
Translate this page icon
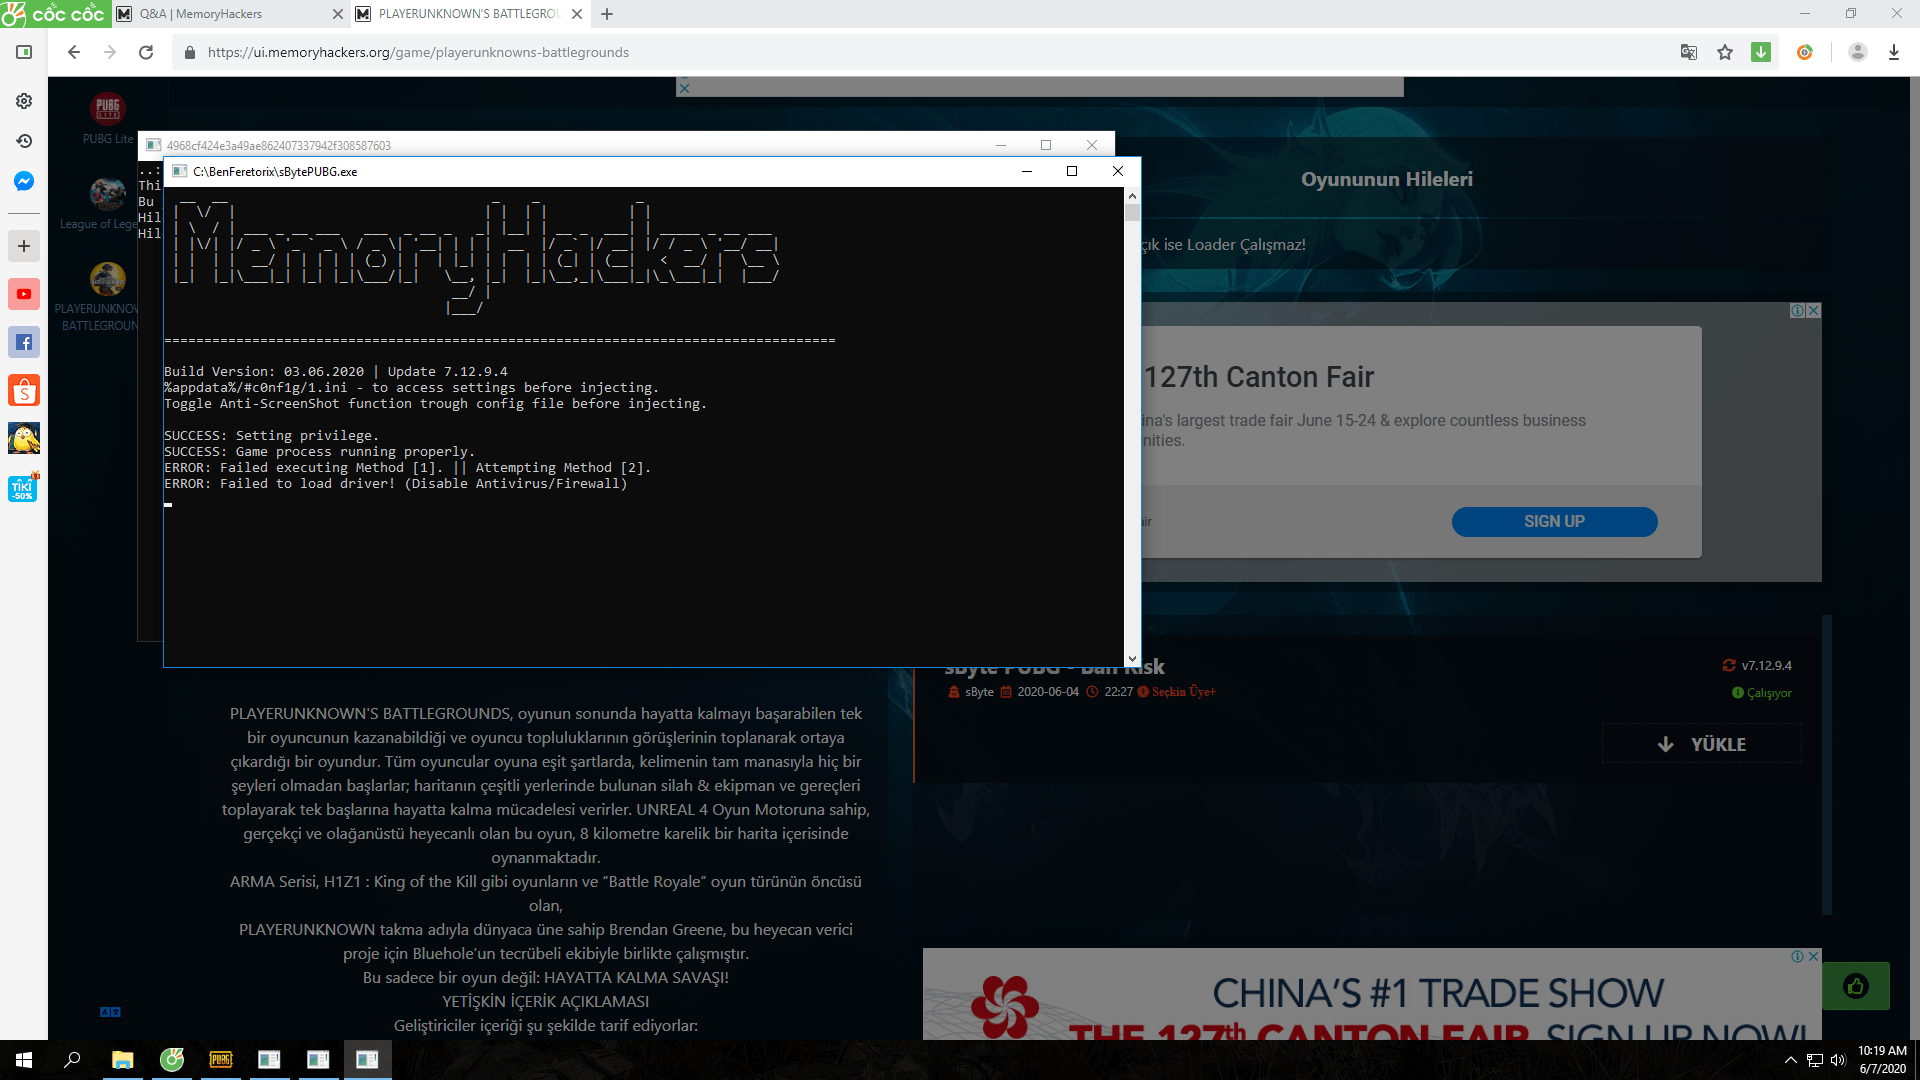[1689, 52]
